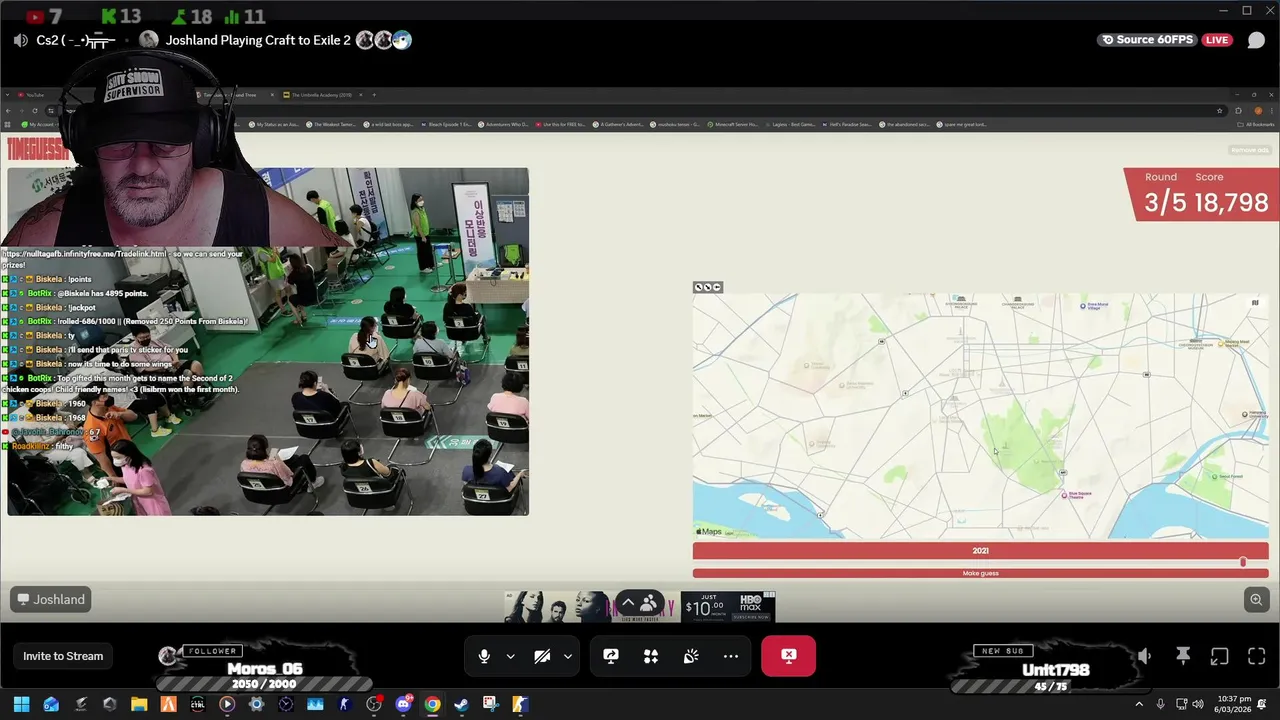The image size is (1280, 720).
Task: Open the activities launcher
Action: [x=651, y=656]
